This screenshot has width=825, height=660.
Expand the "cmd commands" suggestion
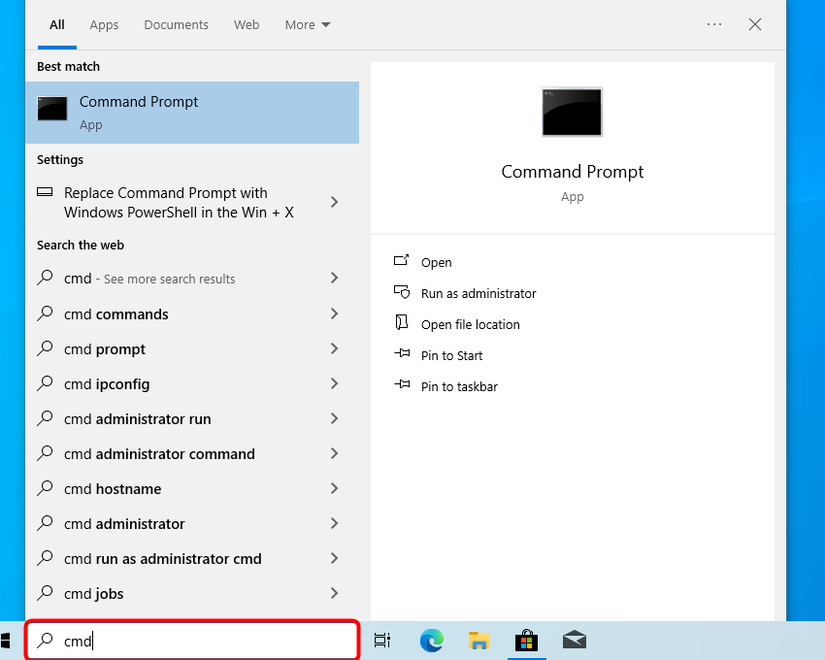(x=335, y=314)
